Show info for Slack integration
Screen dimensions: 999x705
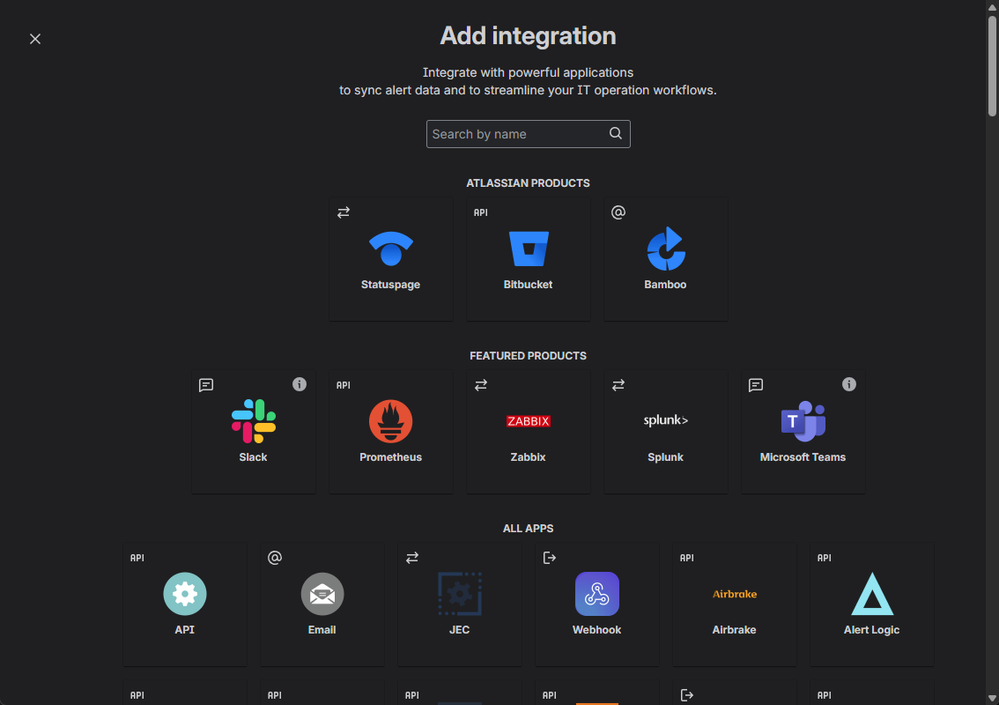[299, 384]
